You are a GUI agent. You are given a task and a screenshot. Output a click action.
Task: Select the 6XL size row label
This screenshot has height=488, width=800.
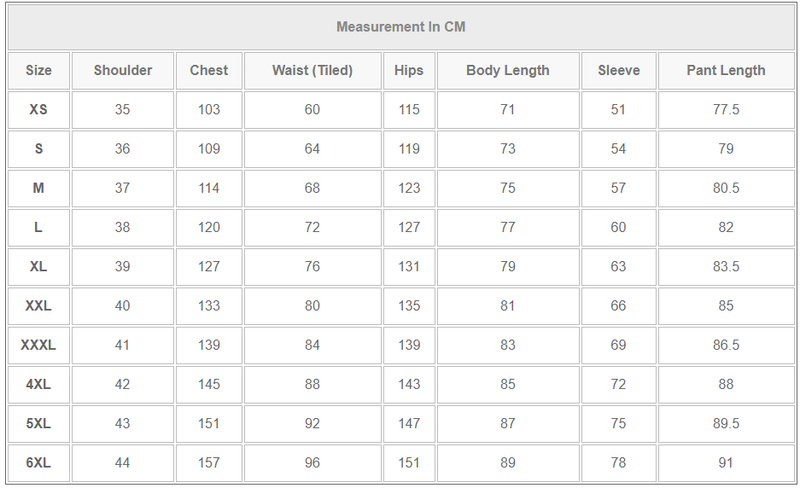coord(38,463)
